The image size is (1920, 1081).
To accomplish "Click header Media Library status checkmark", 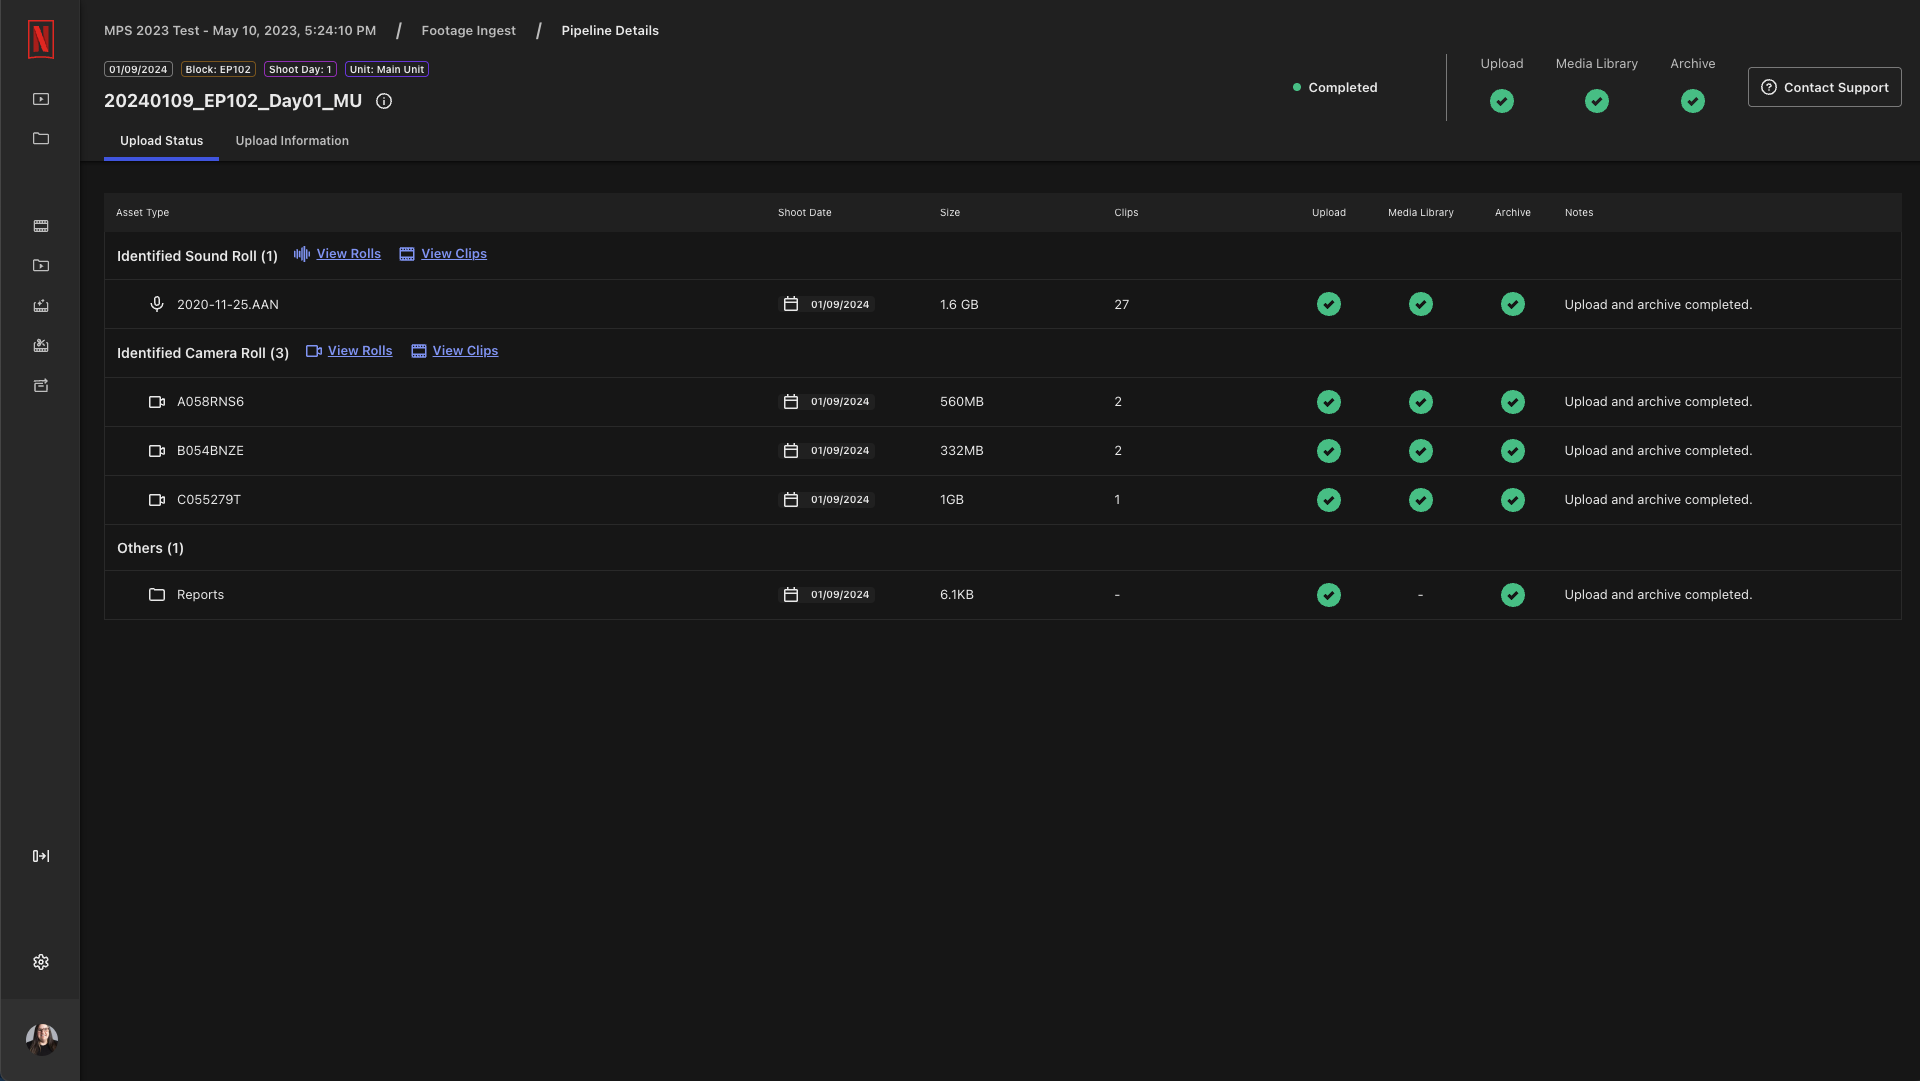I will (x=1597, y=101).
